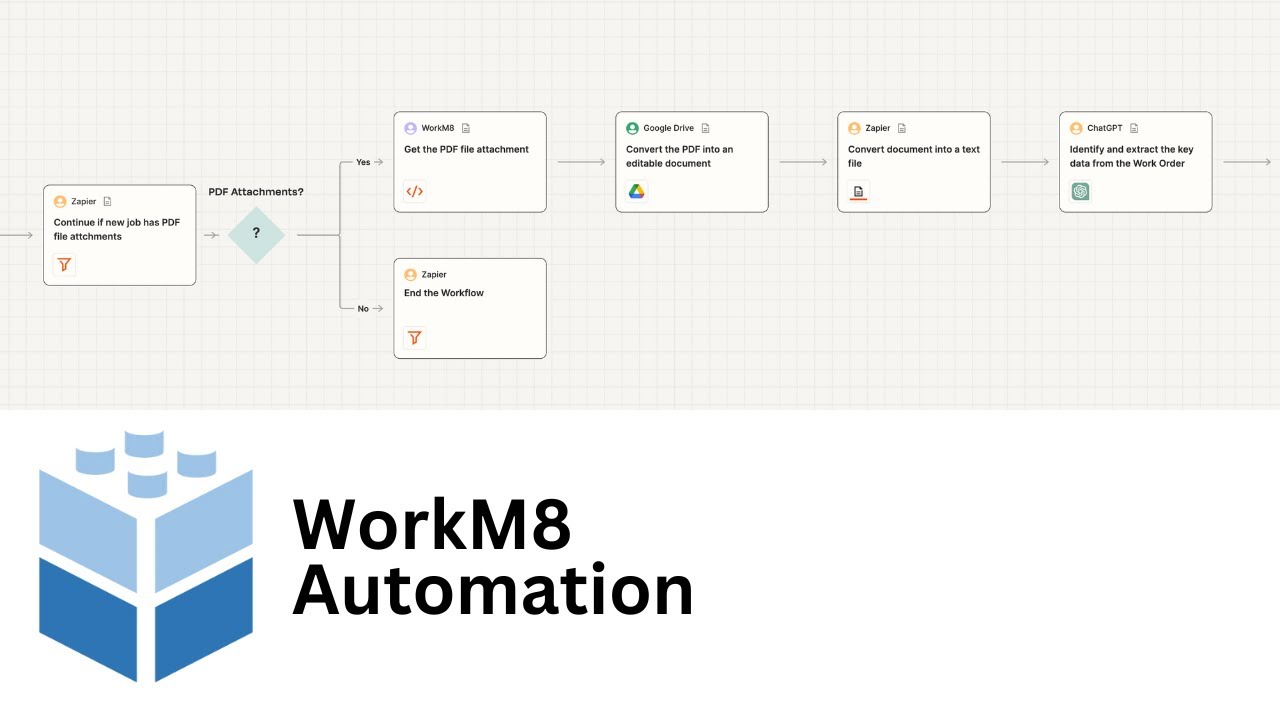1280x720 pixels.
Task: Click the 'WorkM8 Automation' title text
Action: point(493,558)
